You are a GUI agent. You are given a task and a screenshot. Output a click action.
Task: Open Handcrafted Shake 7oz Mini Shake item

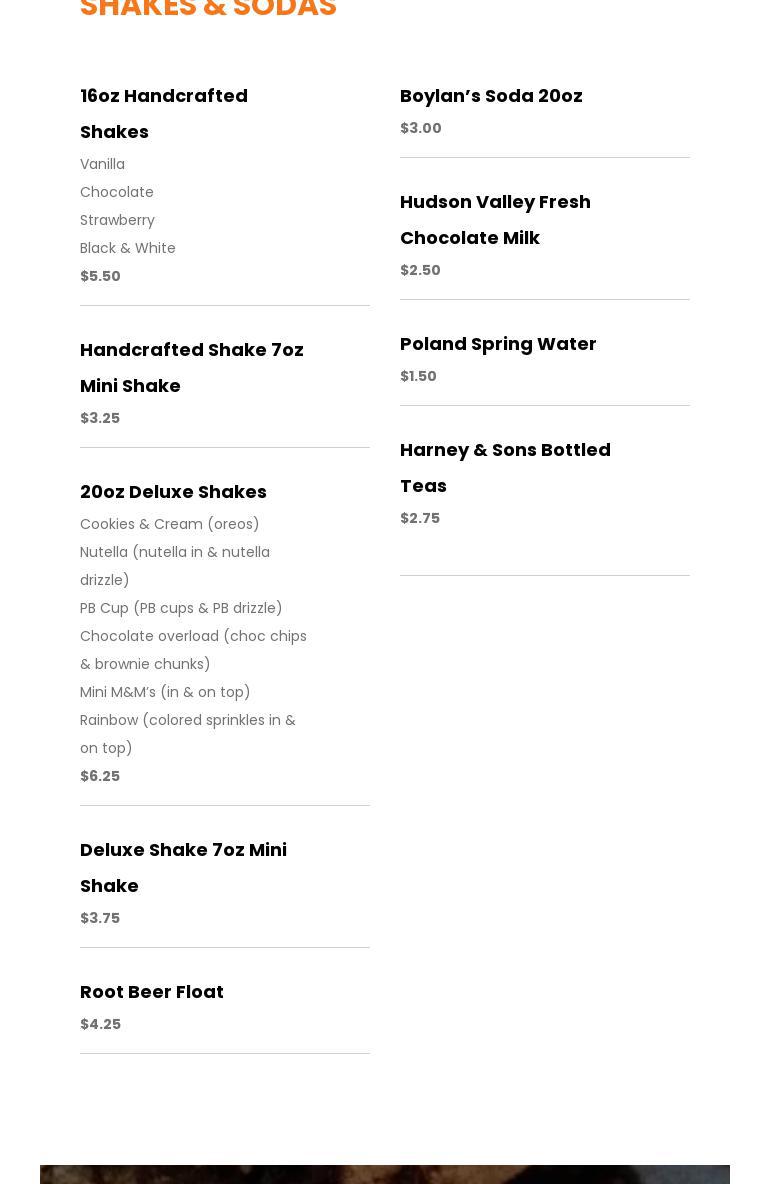click(x=192, y=368)
